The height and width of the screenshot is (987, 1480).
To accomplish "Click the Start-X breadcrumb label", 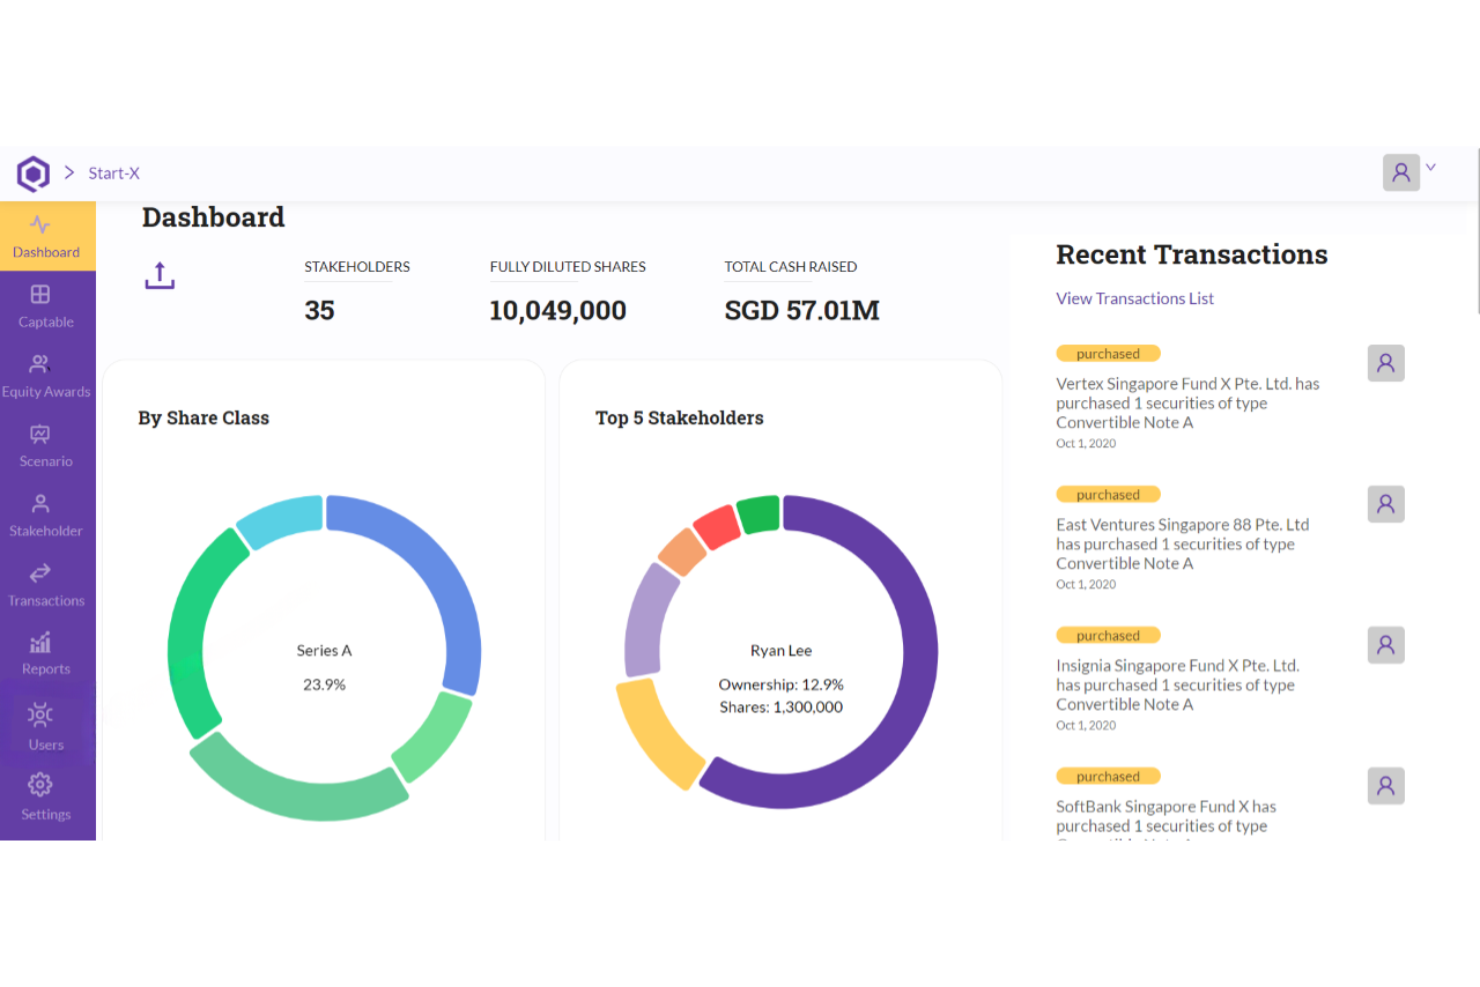I will pyautogui.click(x=114, y=172).
